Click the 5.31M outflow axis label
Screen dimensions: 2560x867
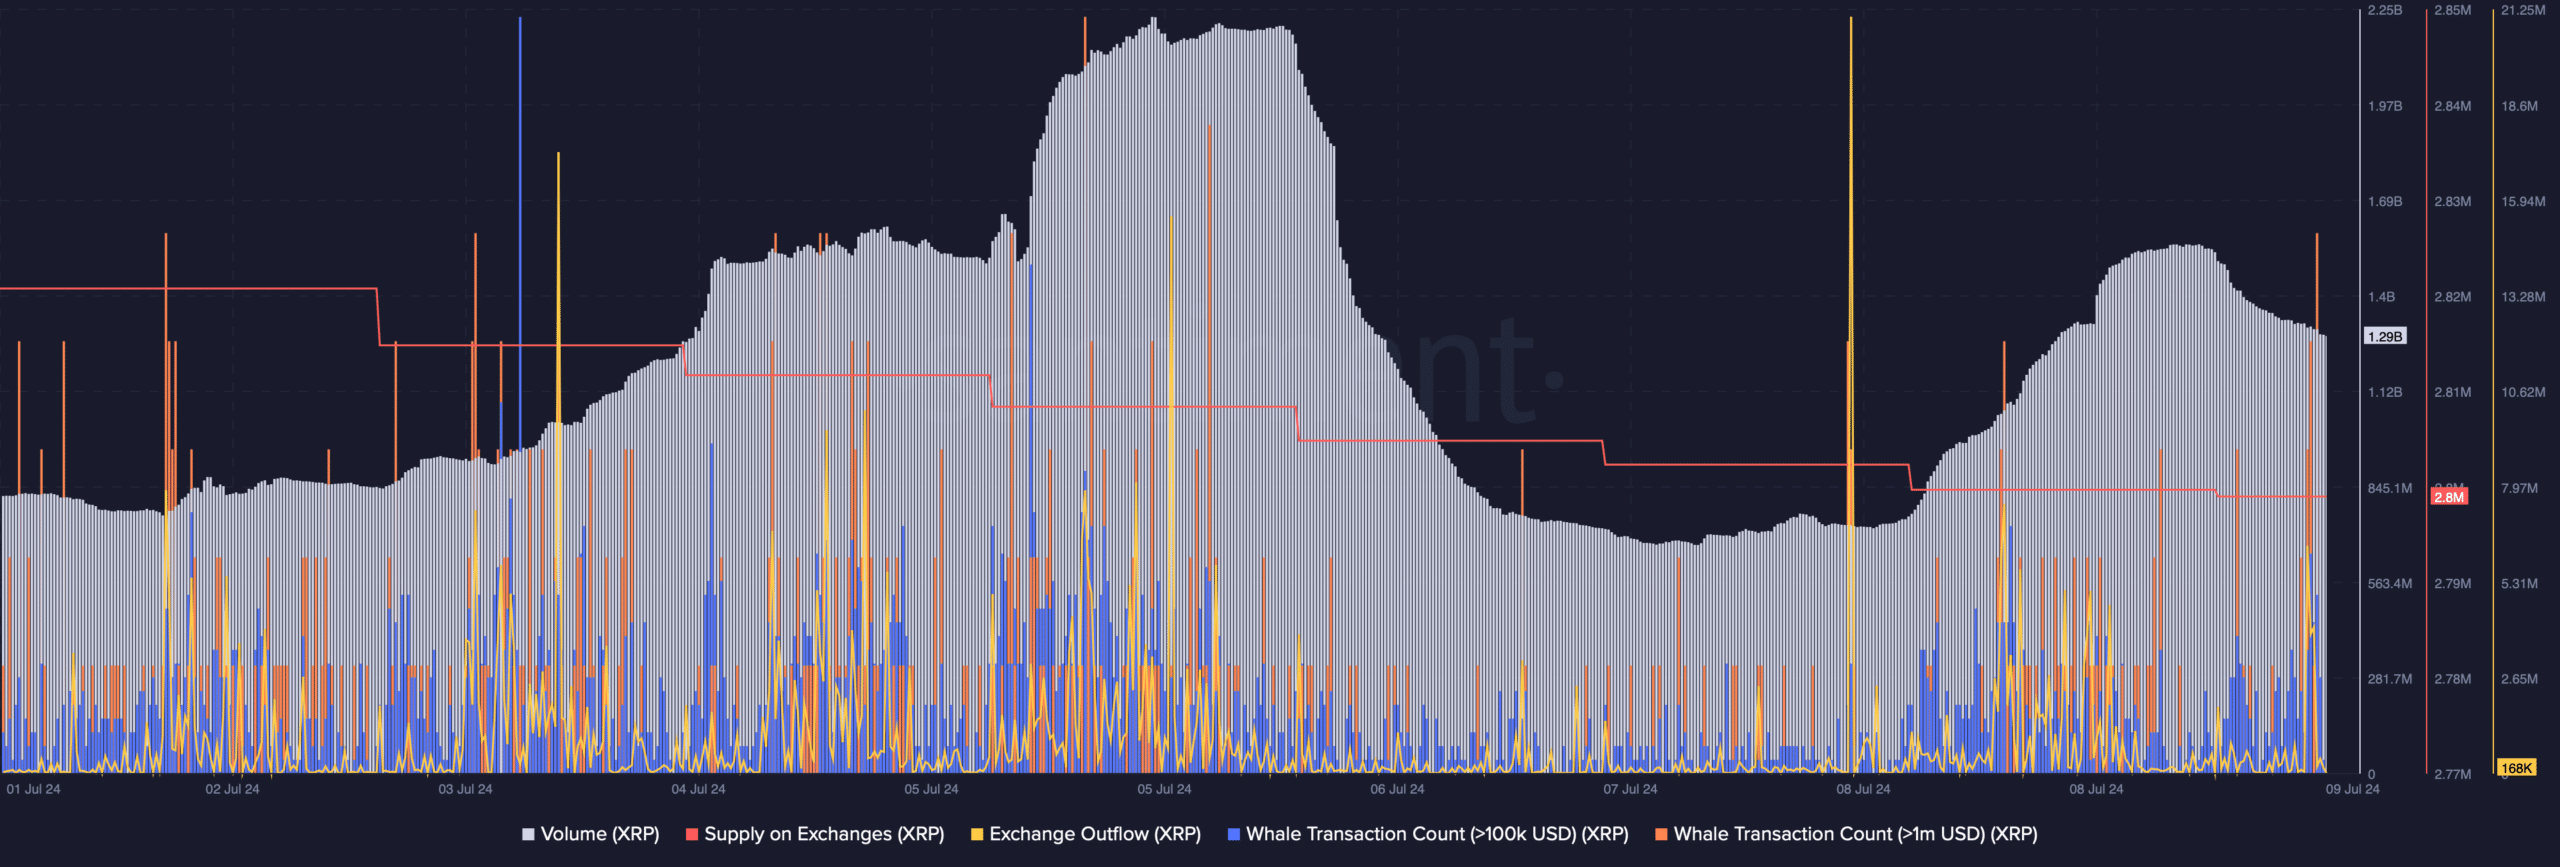[2519, 583]
